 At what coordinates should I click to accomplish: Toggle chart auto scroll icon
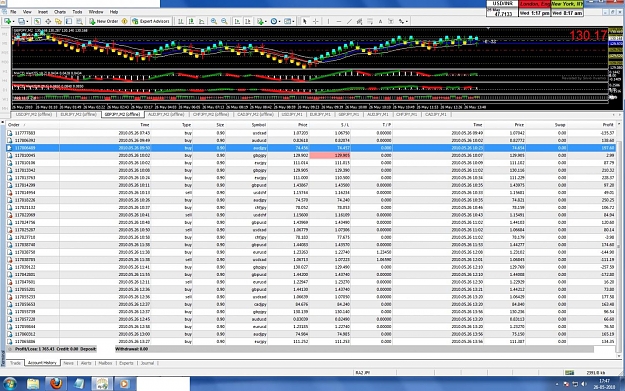point(237,21)
